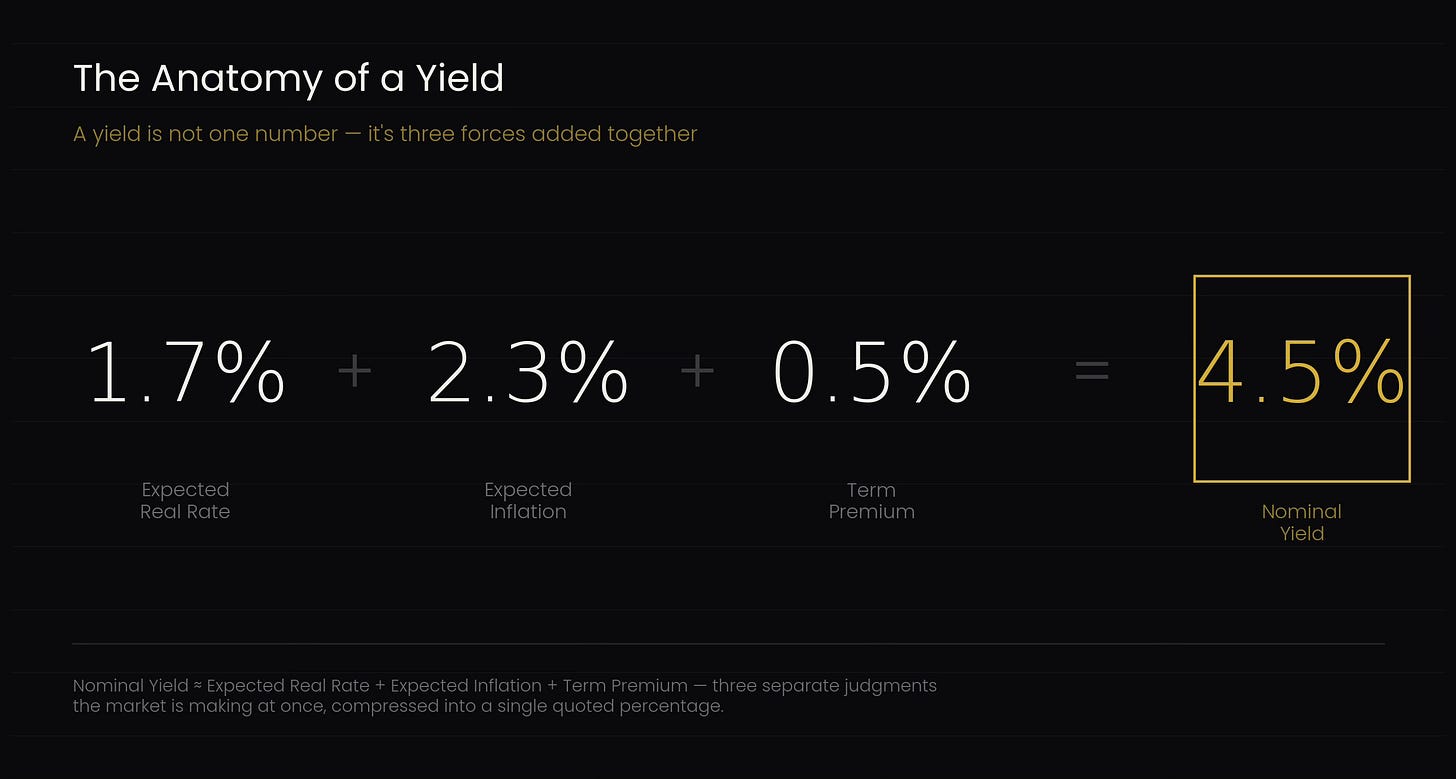This screenshot has height=779, width=1456.
Task: Click the 0.5% figure
Action: (872, 372)
